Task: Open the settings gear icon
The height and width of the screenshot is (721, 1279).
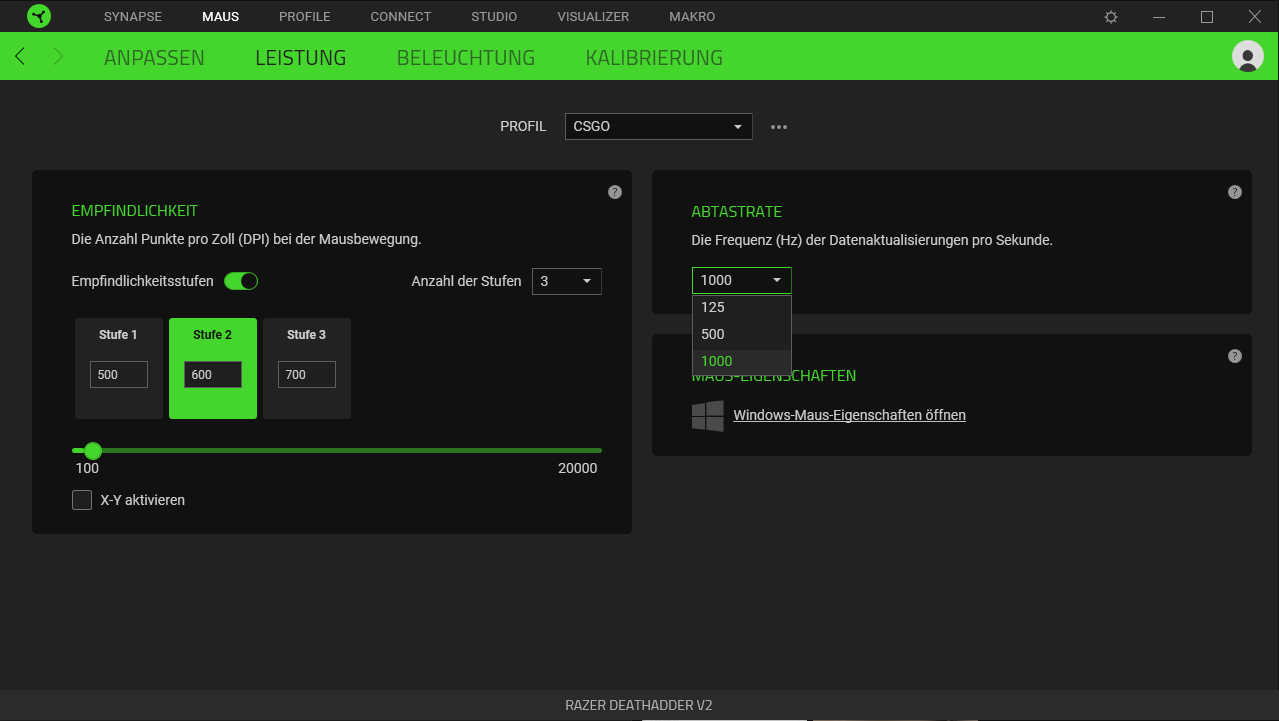Action: (1111, 17)
